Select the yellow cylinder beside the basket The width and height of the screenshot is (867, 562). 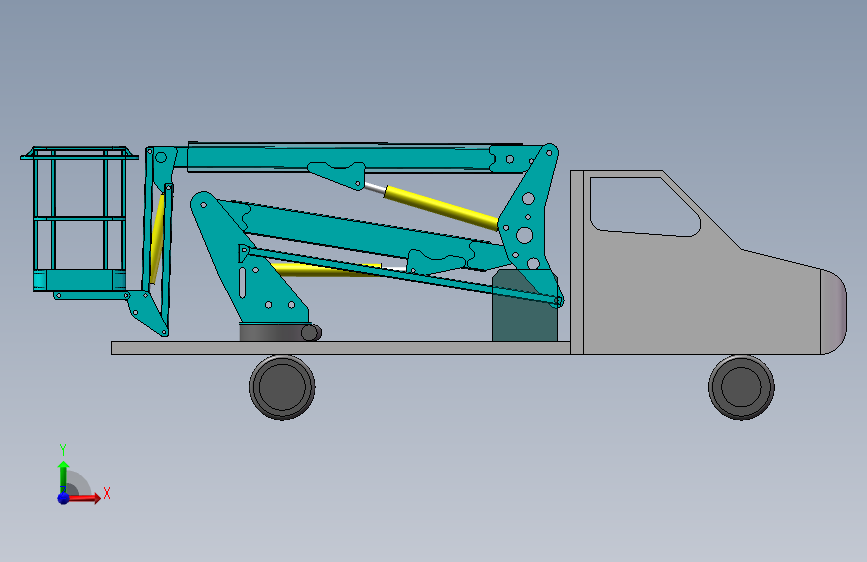point(157,238)
